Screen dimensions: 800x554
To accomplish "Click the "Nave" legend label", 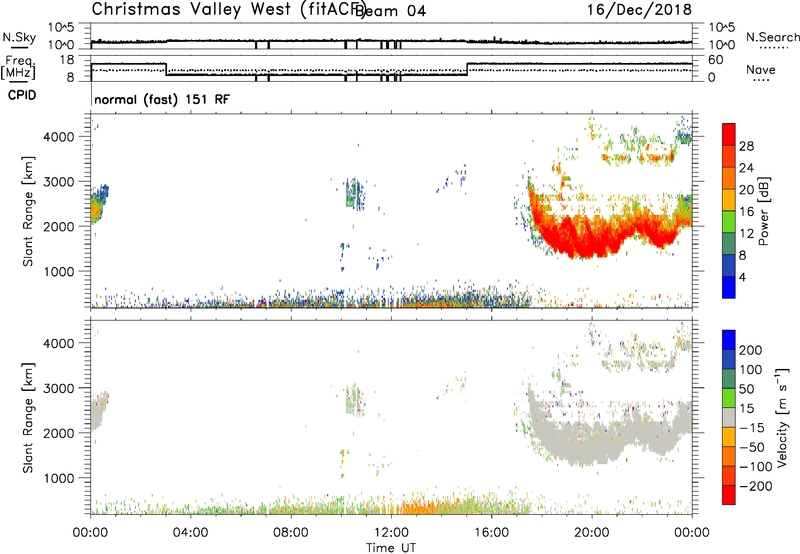I will tap(760, 70).
